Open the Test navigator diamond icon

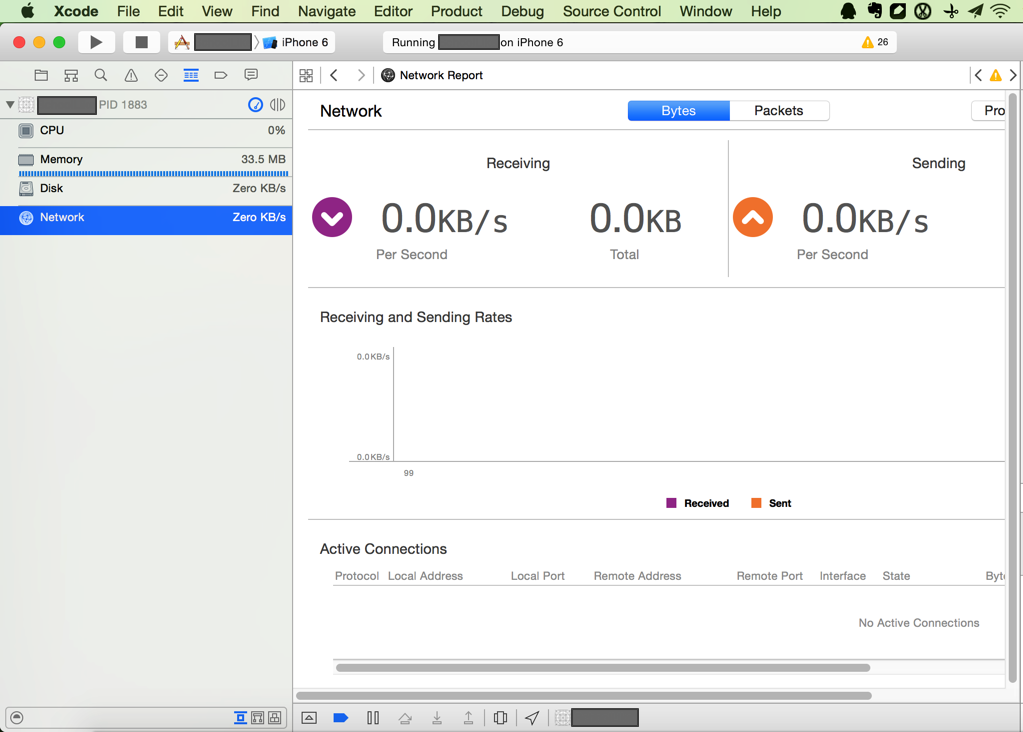click(x=161, y=75)
